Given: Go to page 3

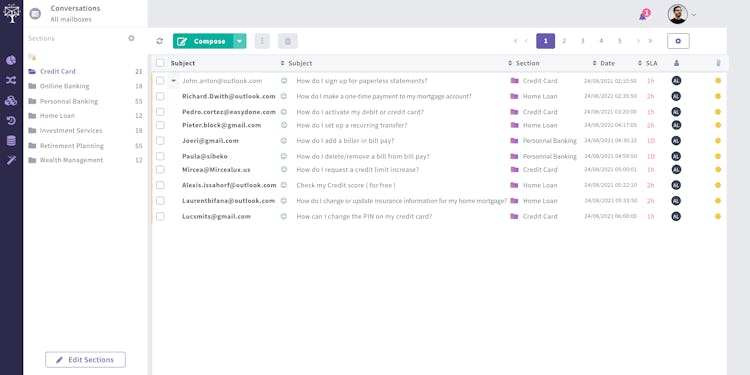Looking at the screenshot, I should [583, 41].
